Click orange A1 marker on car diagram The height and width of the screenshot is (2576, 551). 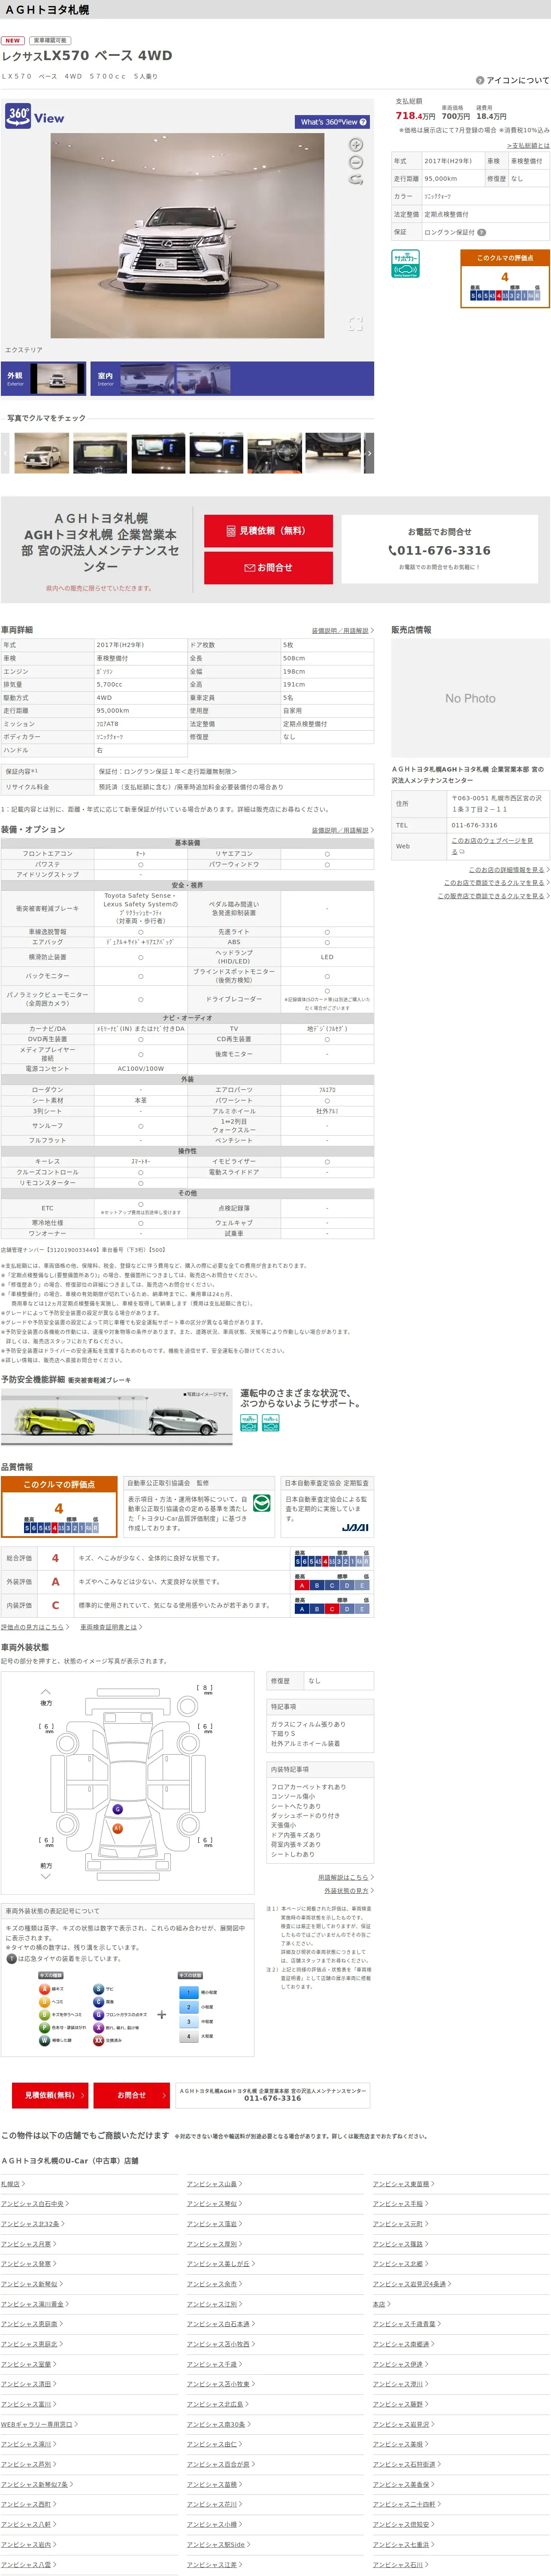pos(117,1828)
